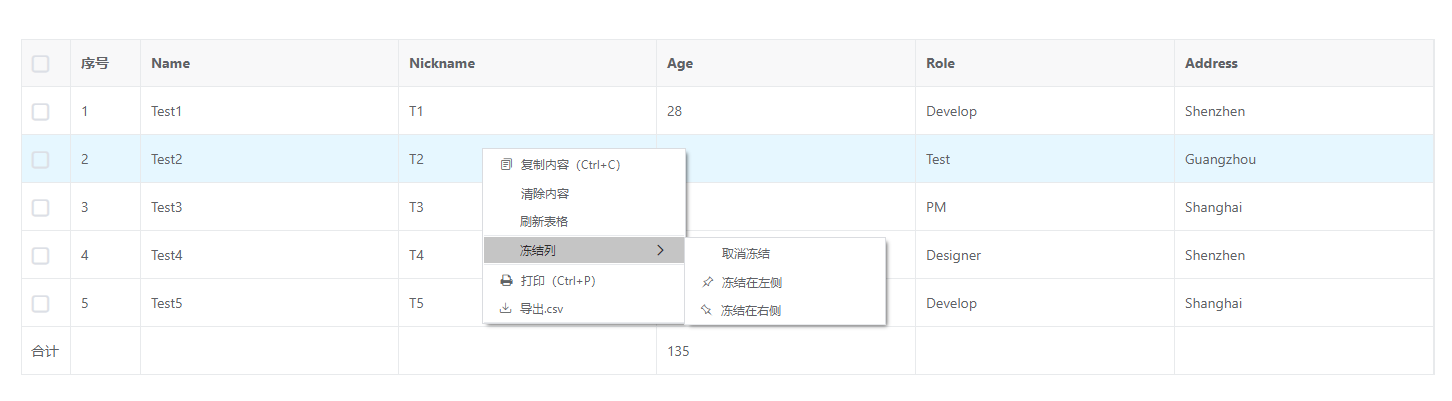Click the download icon beside 导出.csv

point(506,309)
